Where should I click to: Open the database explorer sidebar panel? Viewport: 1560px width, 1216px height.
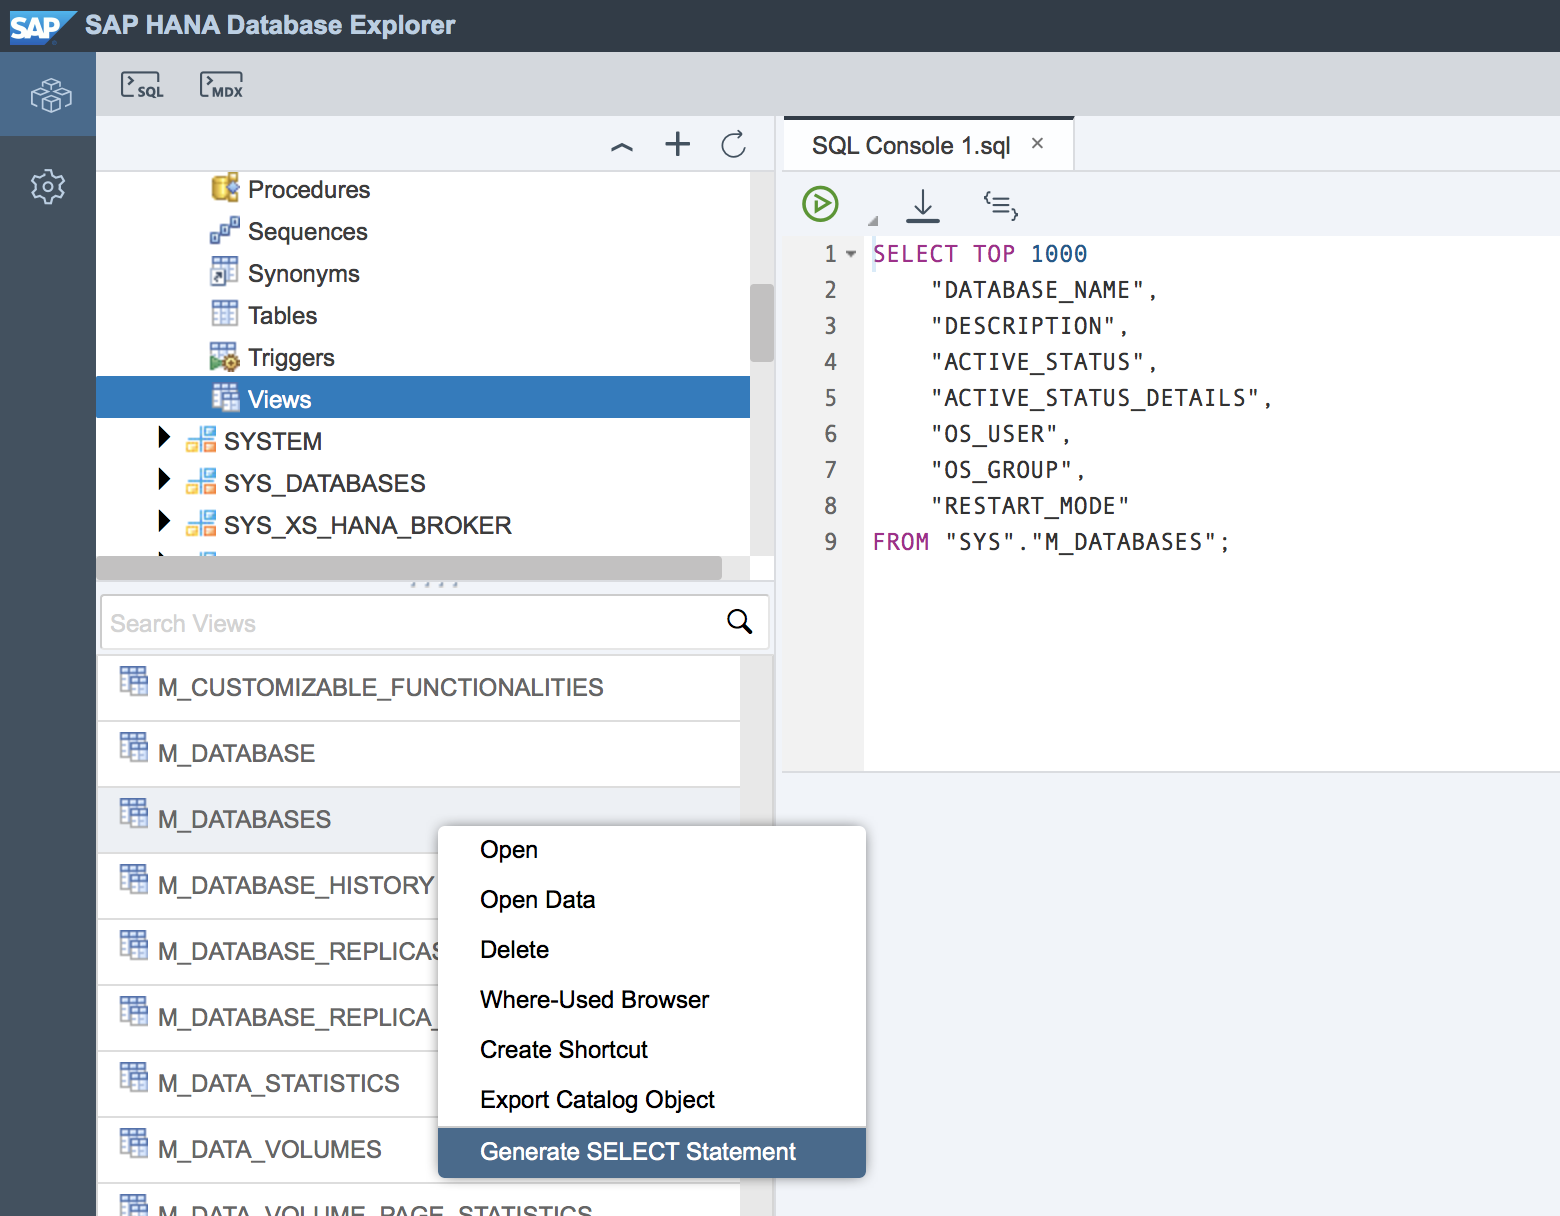click(48, 95)
